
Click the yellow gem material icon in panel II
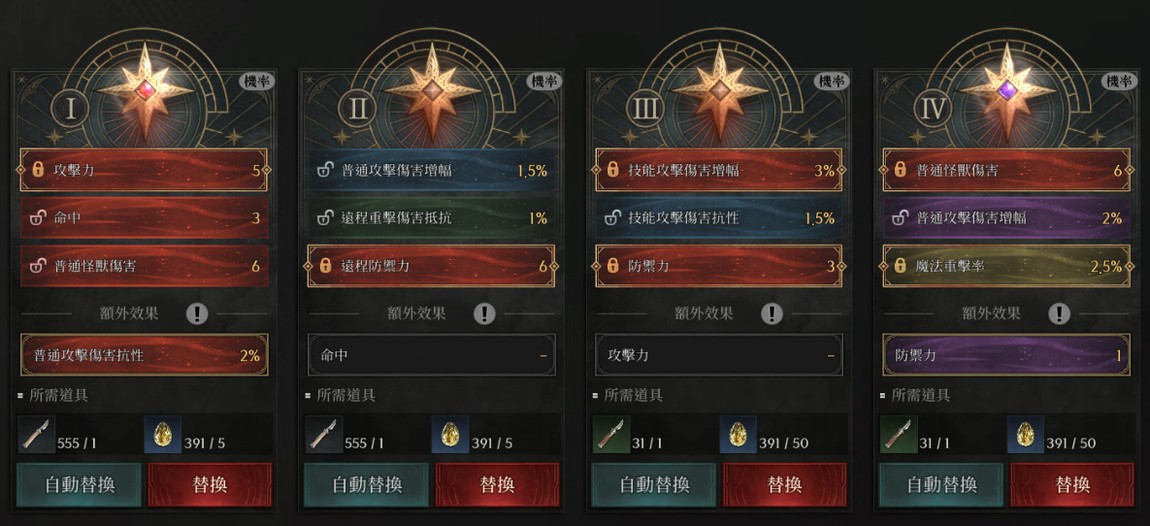(x=450, y=434)
